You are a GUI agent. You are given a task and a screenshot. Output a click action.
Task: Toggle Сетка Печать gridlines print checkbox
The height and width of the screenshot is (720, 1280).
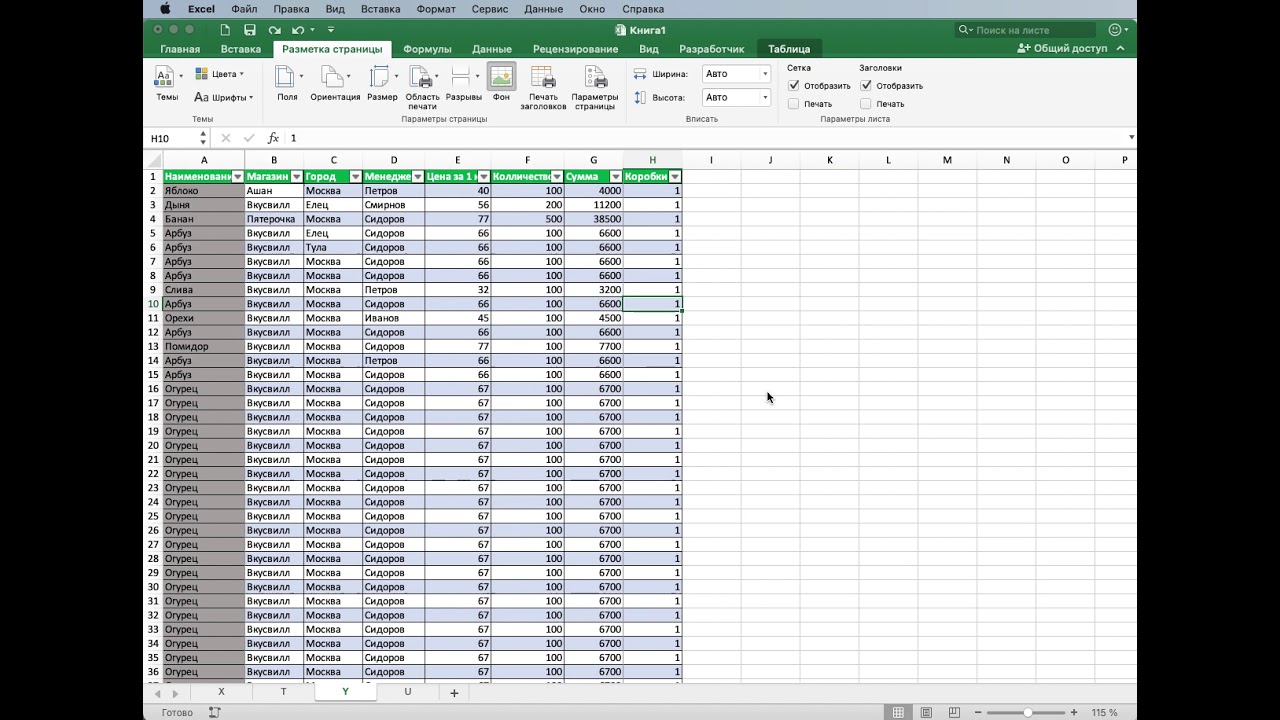(x=794, y=104)
